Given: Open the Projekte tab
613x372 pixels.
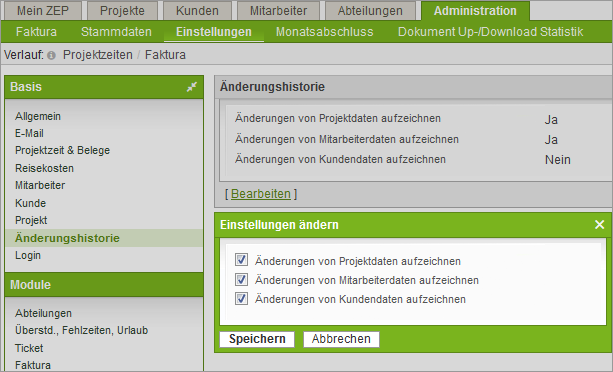Looking at the screenshot, I should point(122,11).
